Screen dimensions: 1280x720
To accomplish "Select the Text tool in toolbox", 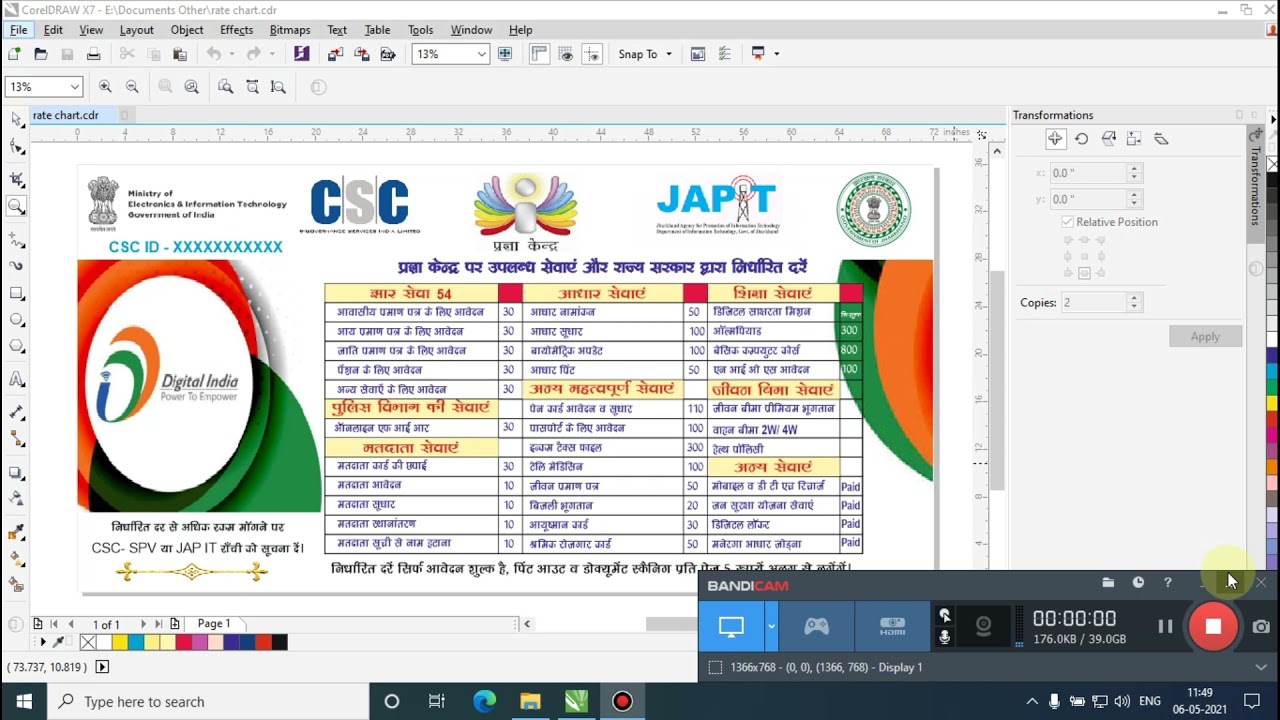I will pyautogui.click(x=16, y=379).
